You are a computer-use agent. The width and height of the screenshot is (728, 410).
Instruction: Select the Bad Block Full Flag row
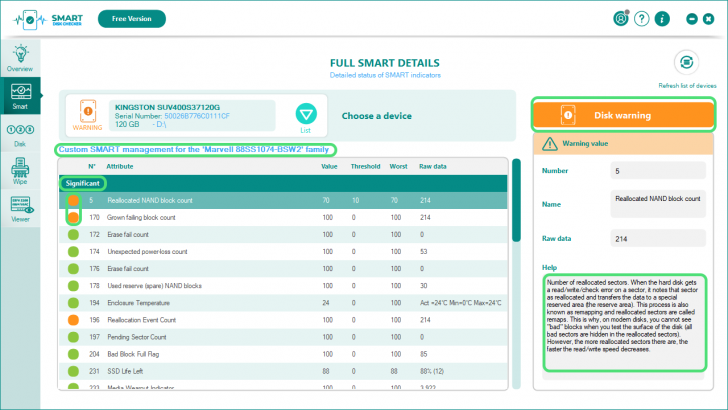pos(283,354)
